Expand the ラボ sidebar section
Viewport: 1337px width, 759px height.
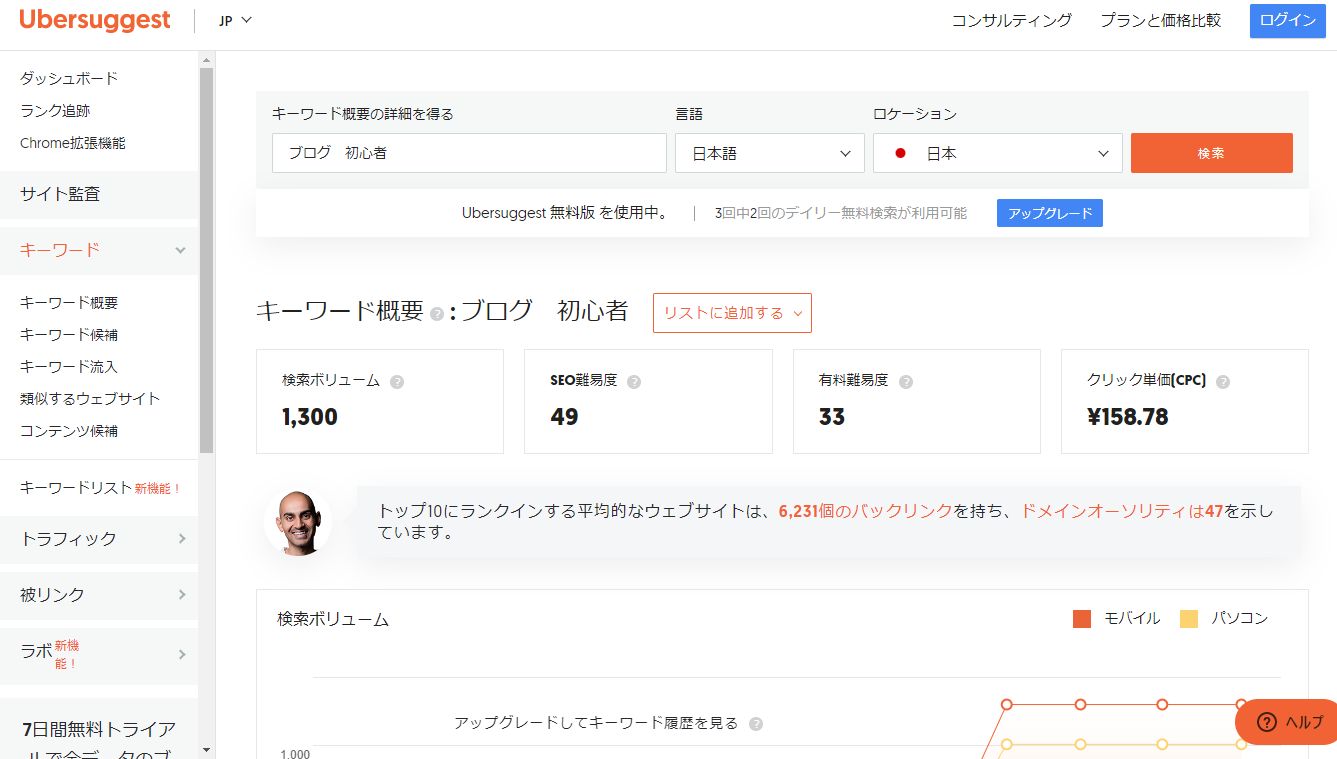[x=99, y=654]
